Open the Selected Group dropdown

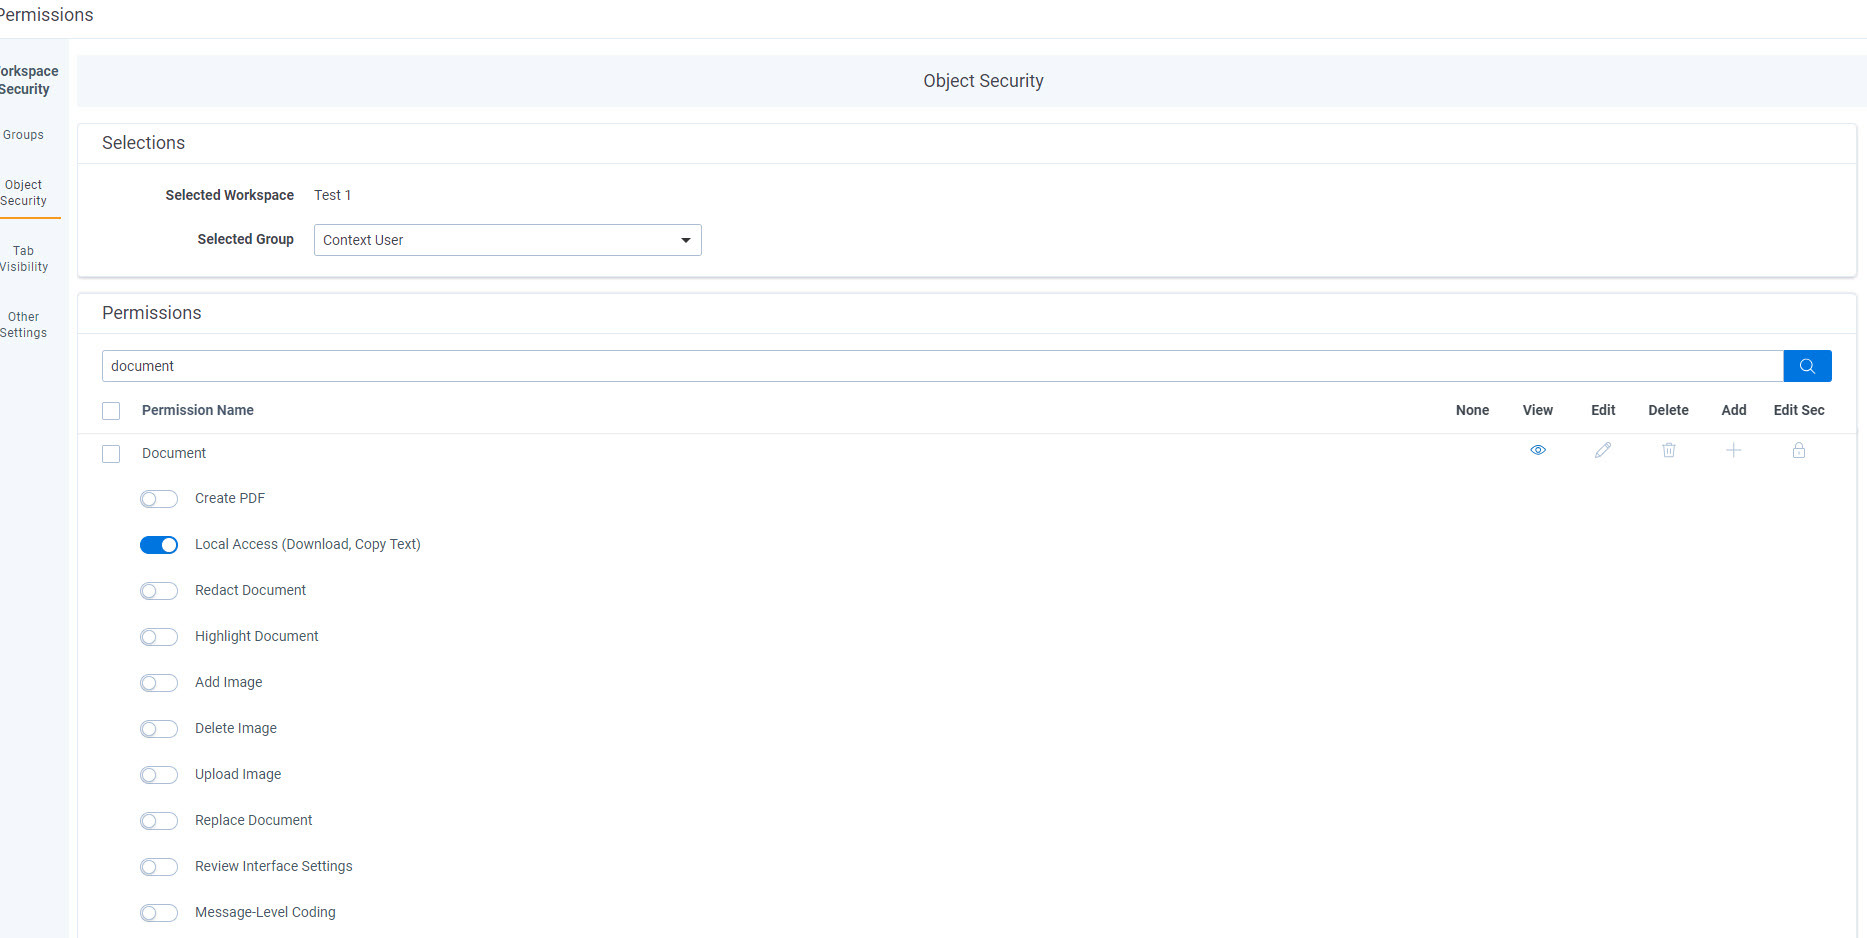[x=508, y=240]
